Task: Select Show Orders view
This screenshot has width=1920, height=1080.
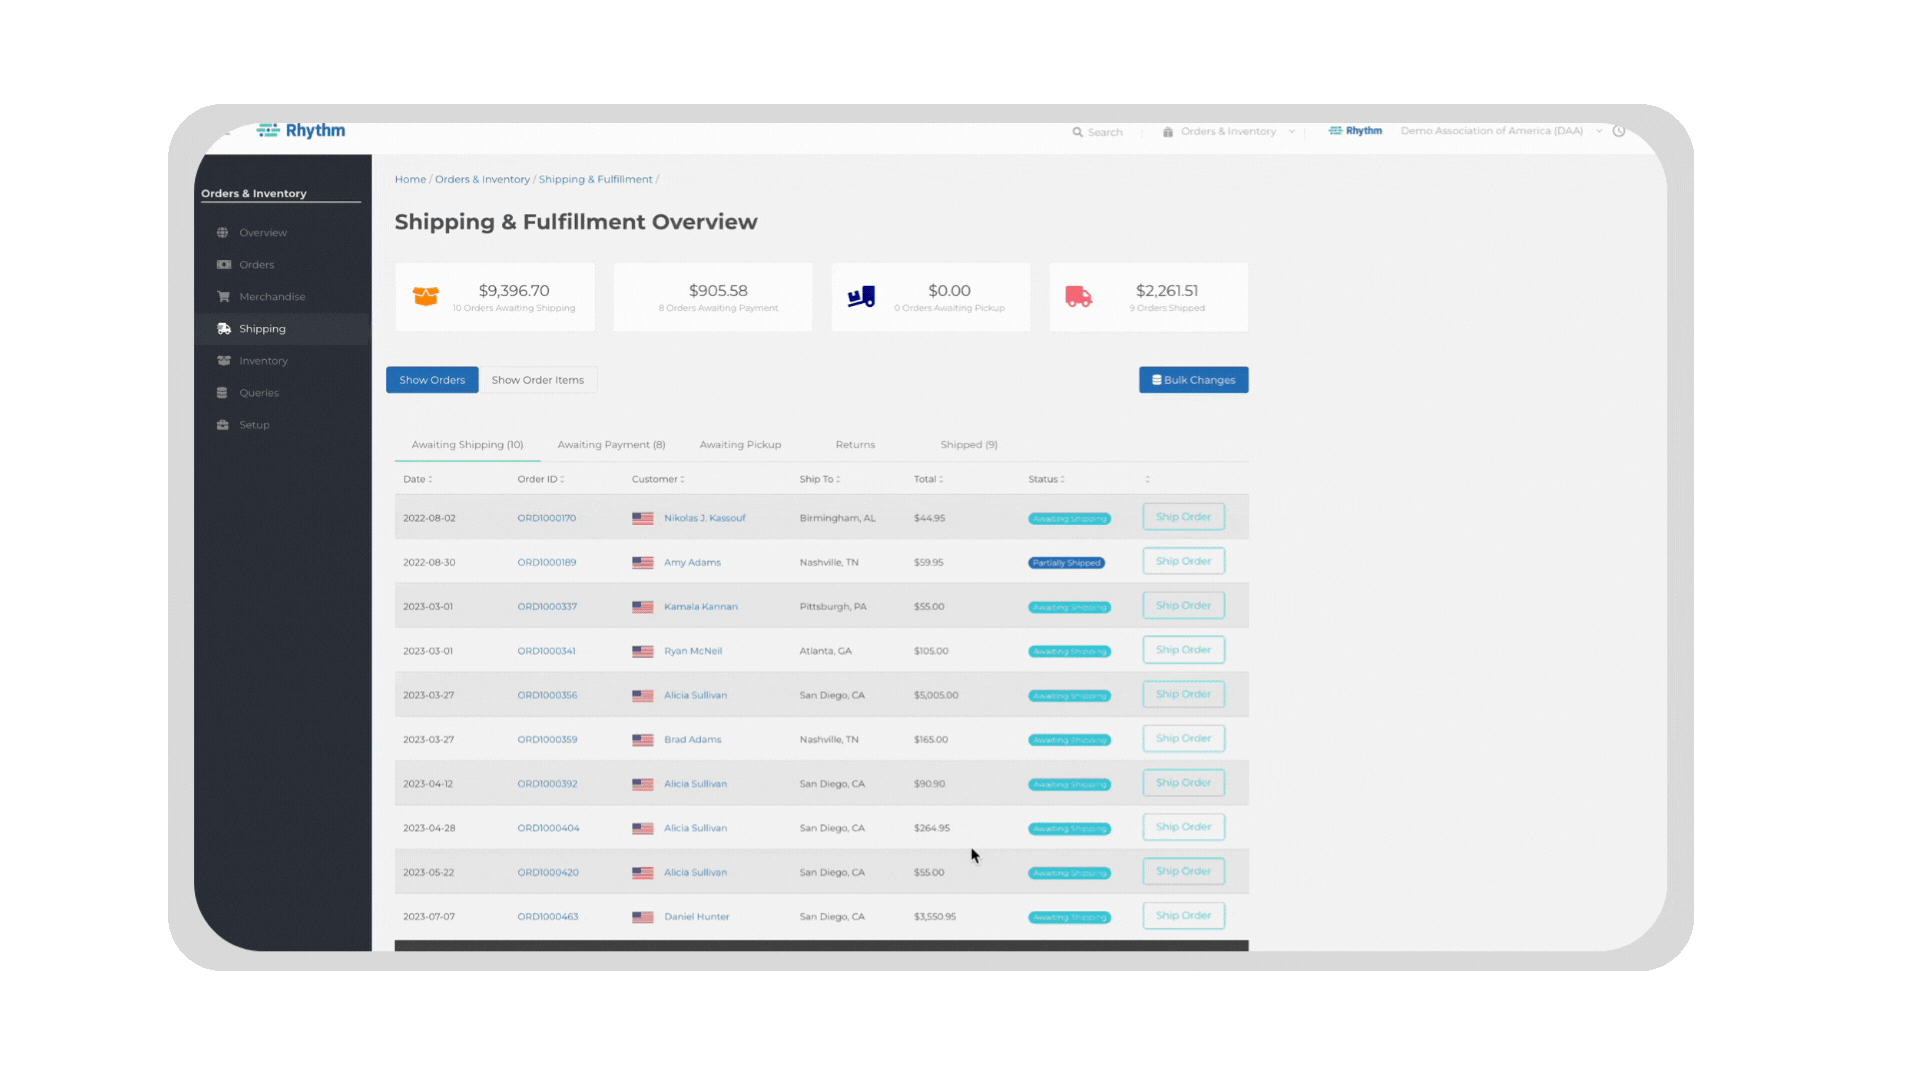Action: coord(432,380)
